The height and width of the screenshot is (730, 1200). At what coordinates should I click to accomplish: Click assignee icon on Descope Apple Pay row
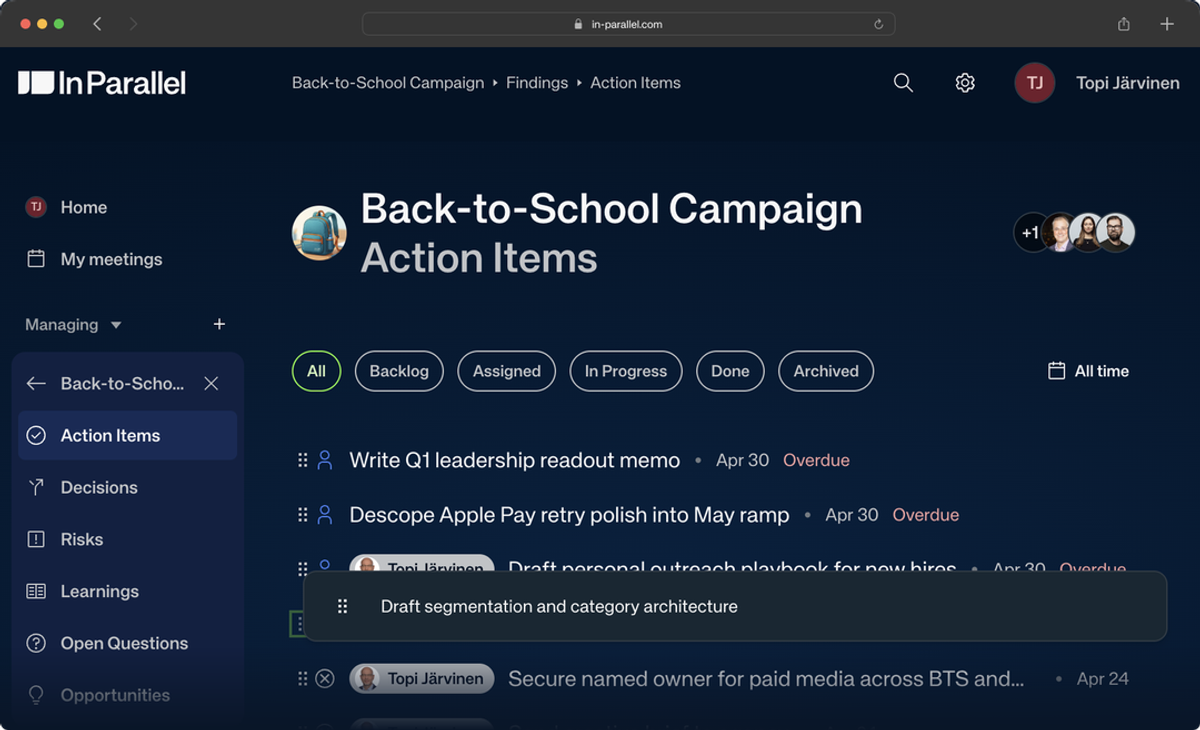324,515
